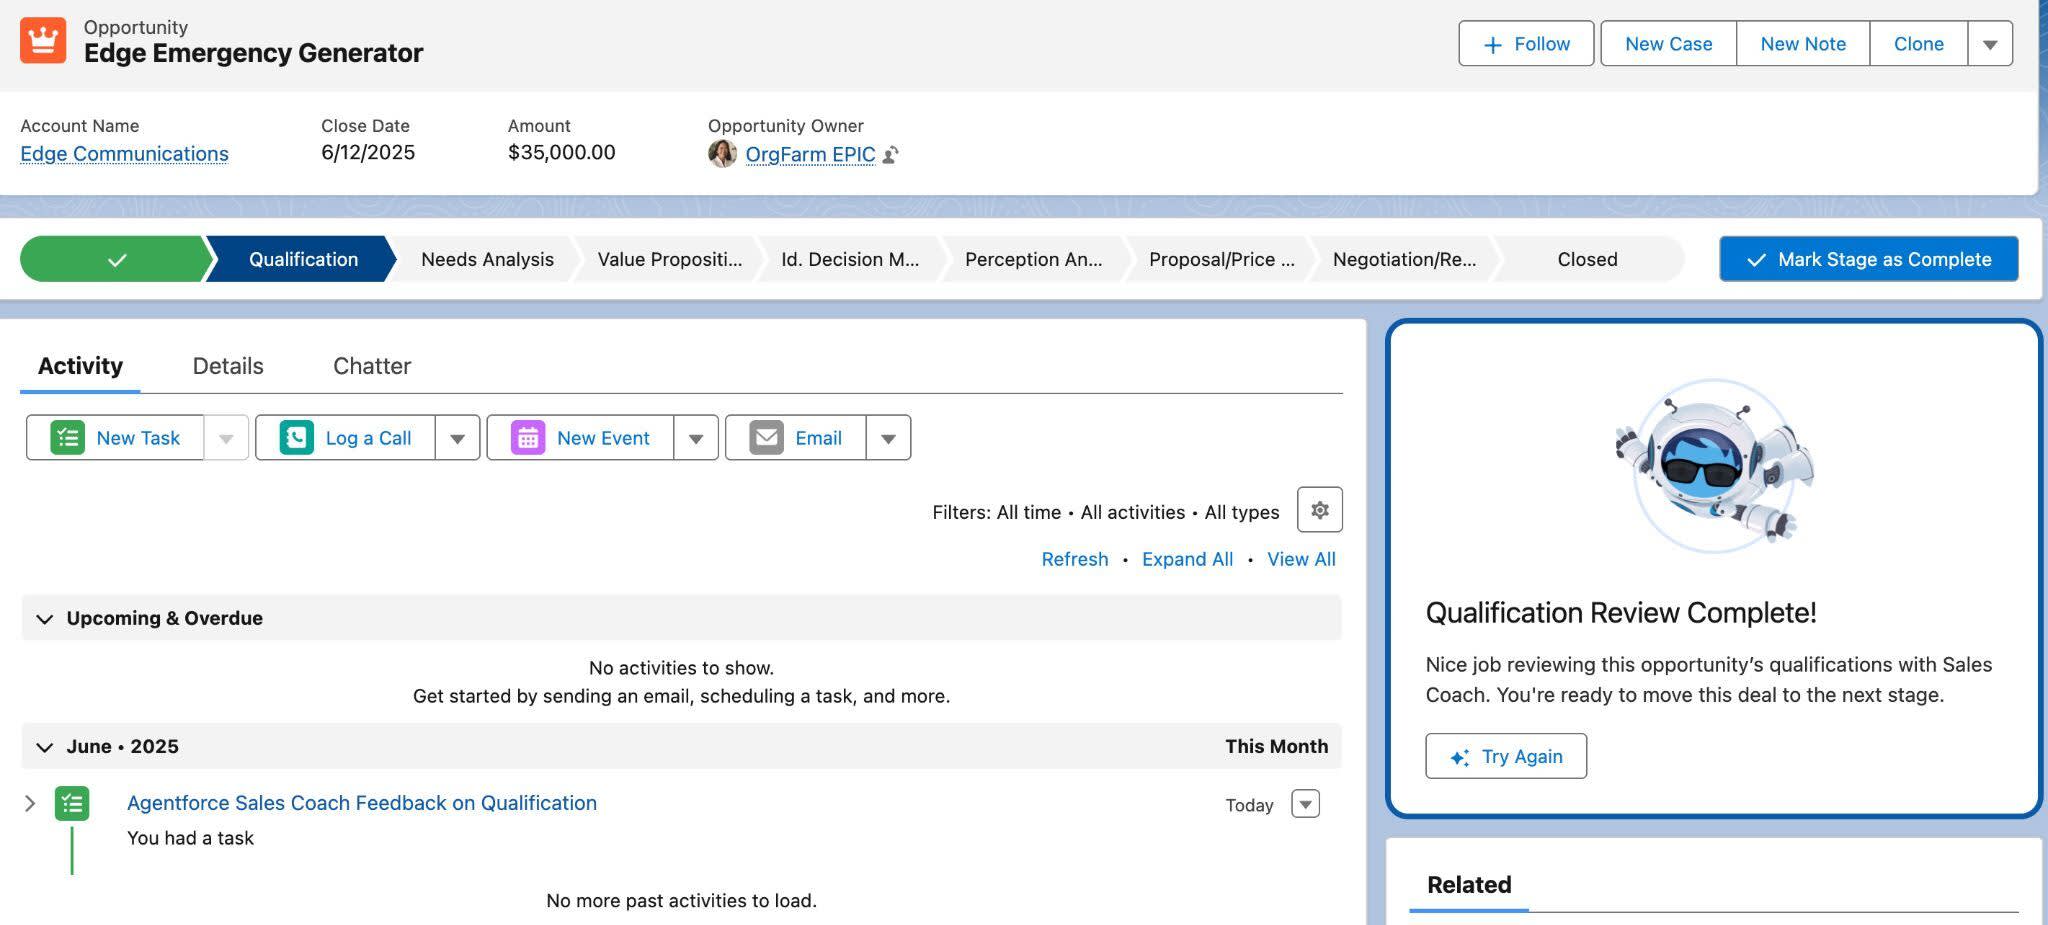2048x925 pixels.
Task: Open the Email dropdown arrow
Action: tap(888, 438)
